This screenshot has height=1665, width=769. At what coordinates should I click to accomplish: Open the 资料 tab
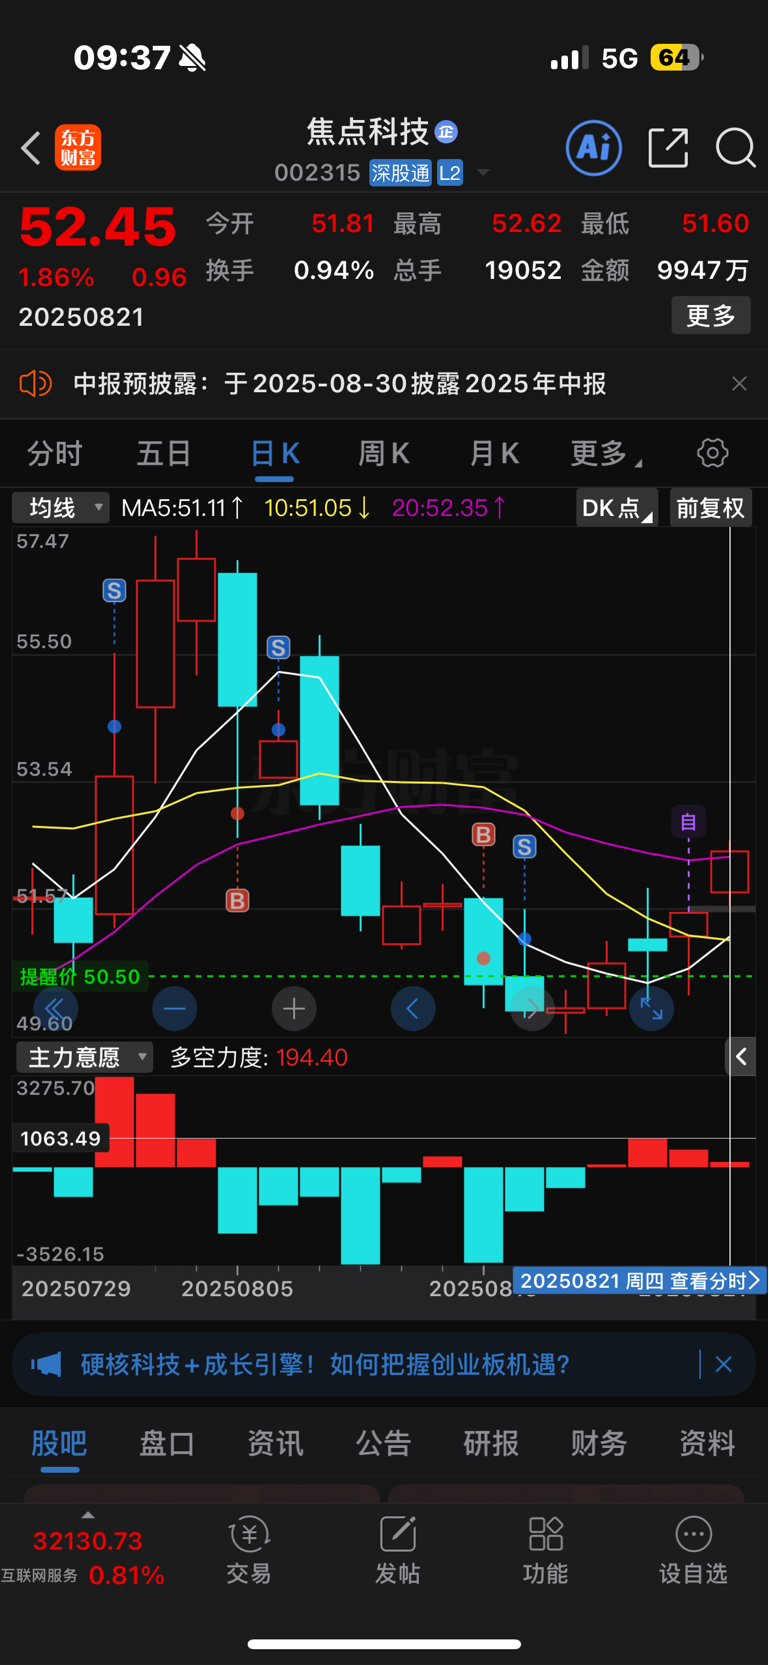(707, 1443)
